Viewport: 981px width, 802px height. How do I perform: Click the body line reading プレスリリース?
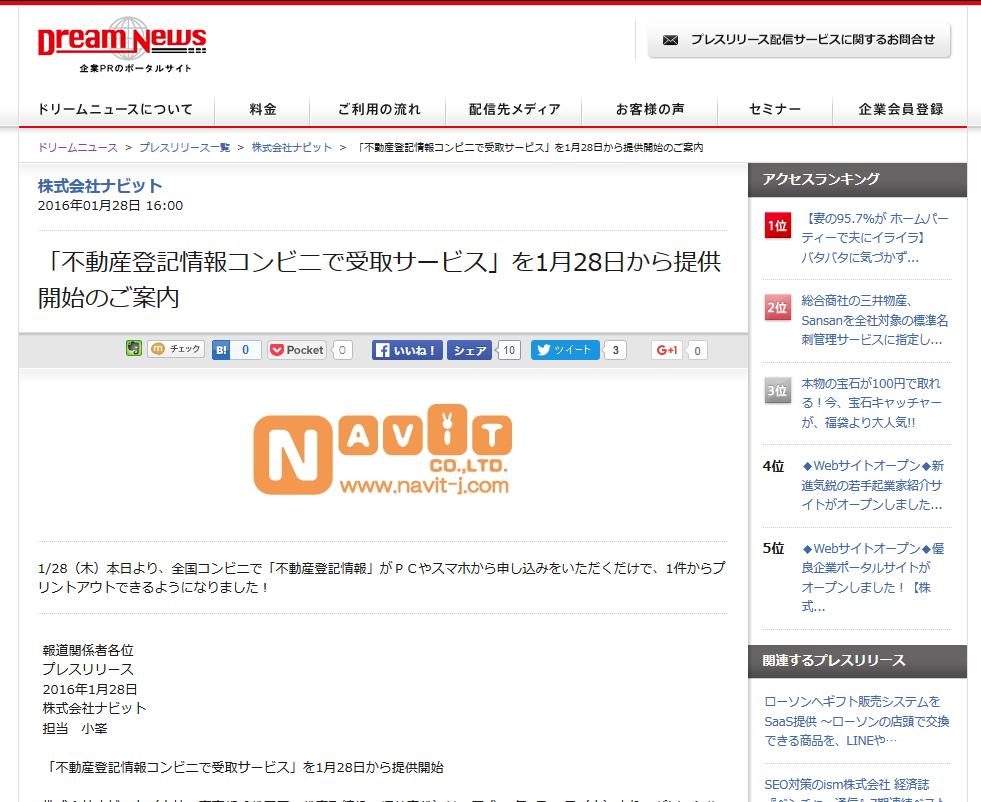coord(88,670)
